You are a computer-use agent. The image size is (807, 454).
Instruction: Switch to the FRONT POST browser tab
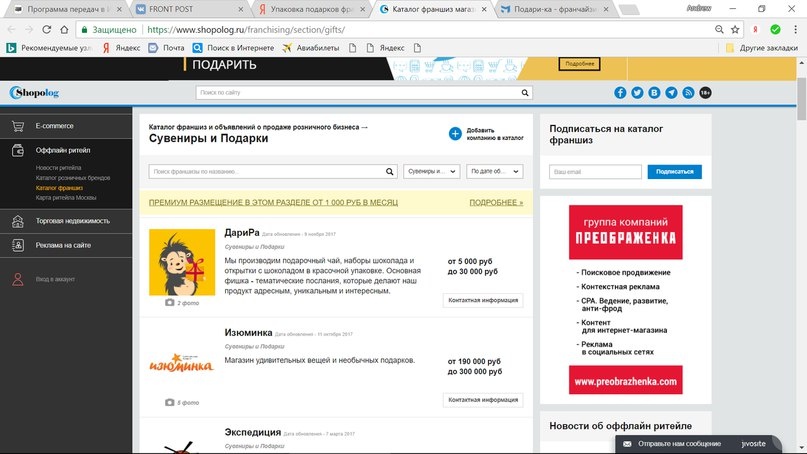point(189,9)
